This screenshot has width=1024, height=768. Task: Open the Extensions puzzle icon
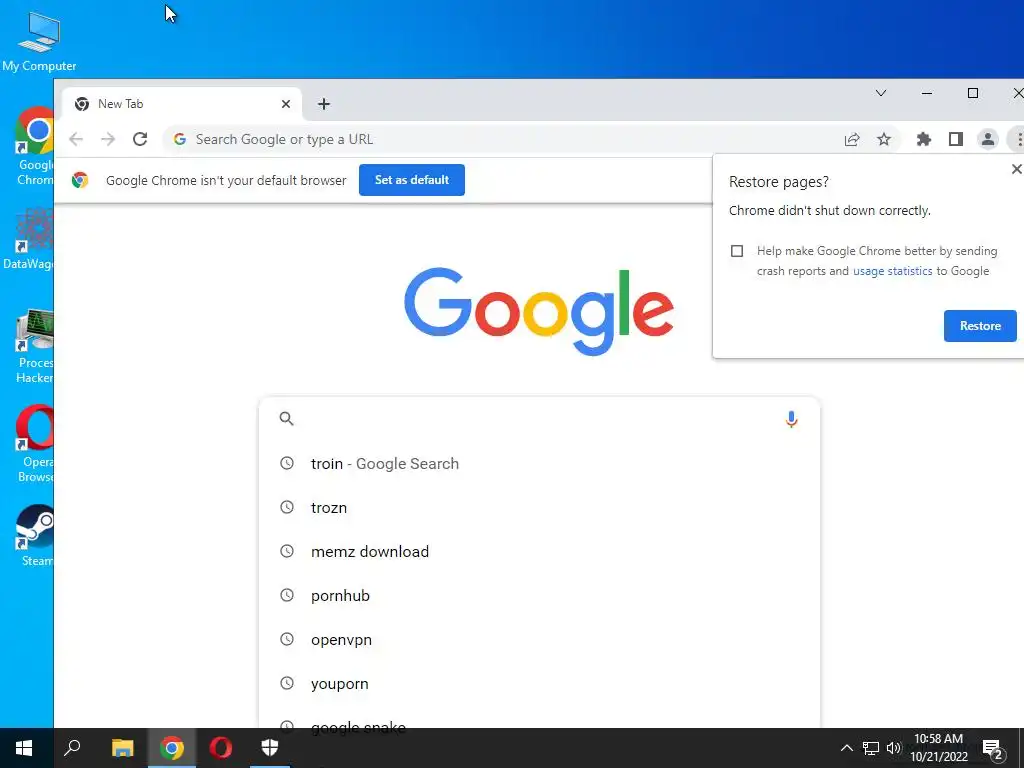(x=923, y=139)
